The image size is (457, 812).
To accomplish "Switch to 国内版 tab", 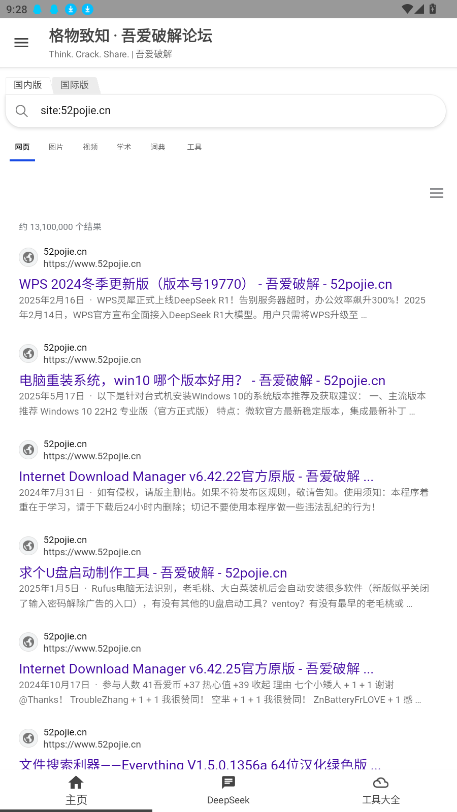I will (x=27, y=85).
